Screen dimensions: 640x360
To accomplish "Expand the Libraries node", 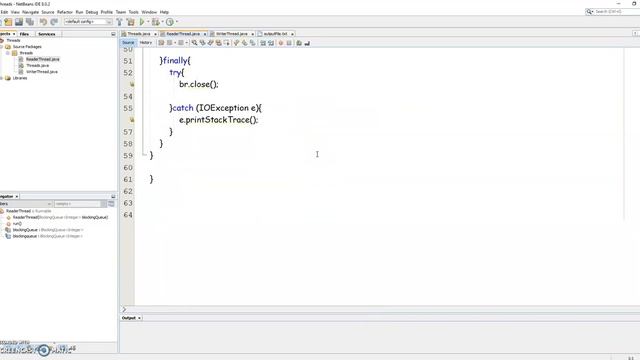I will (x=2, y=78).
